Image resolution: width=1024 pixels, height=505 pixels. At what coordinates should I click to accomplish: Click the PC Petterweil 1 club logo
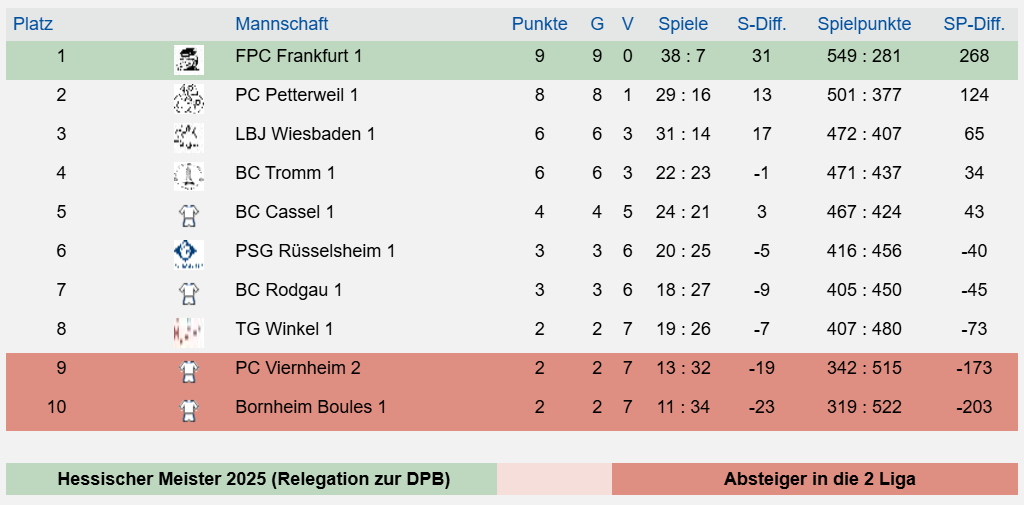[188, 97]
